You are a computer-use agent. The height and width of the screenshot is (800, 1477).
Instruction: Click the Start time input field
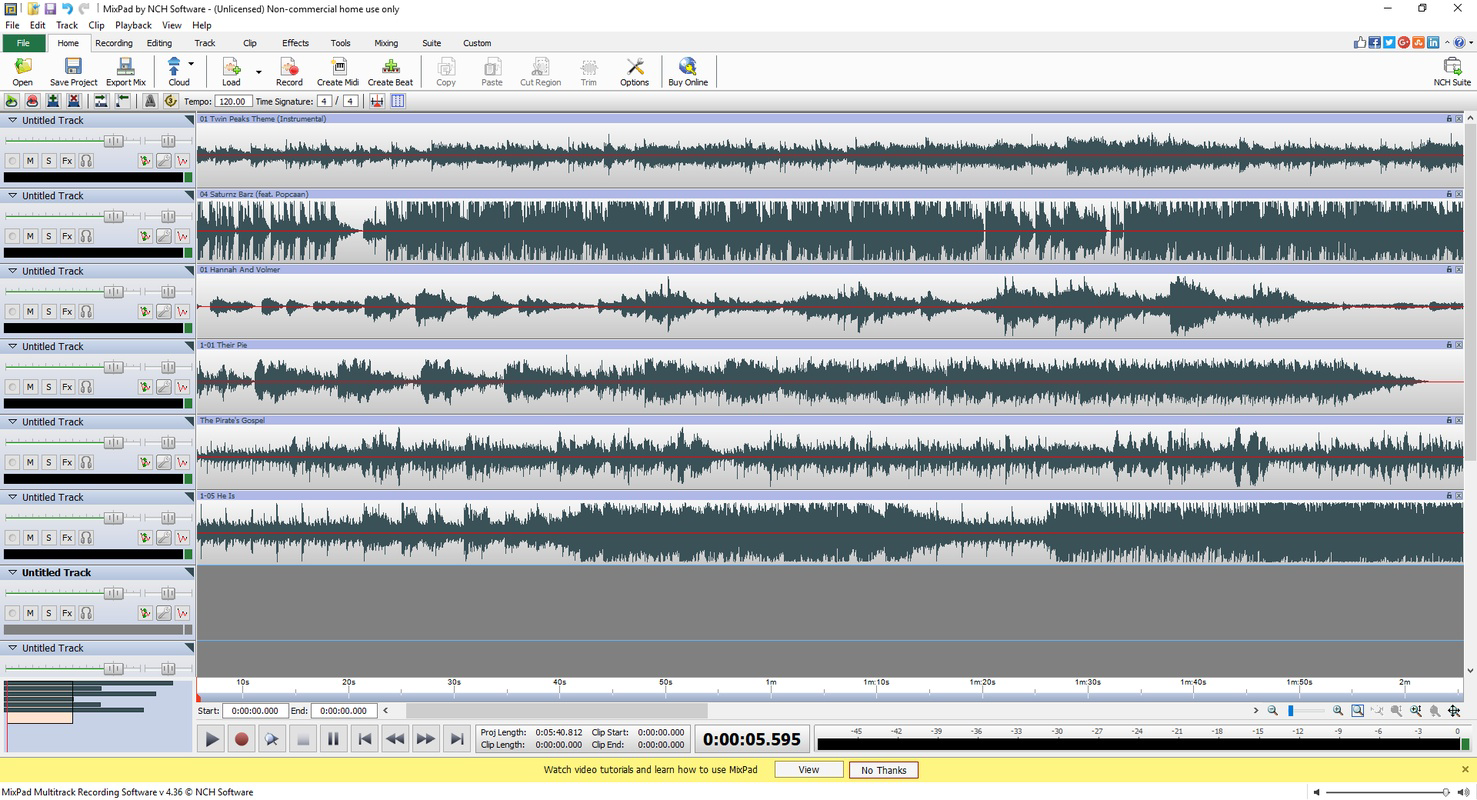[254, 711]
